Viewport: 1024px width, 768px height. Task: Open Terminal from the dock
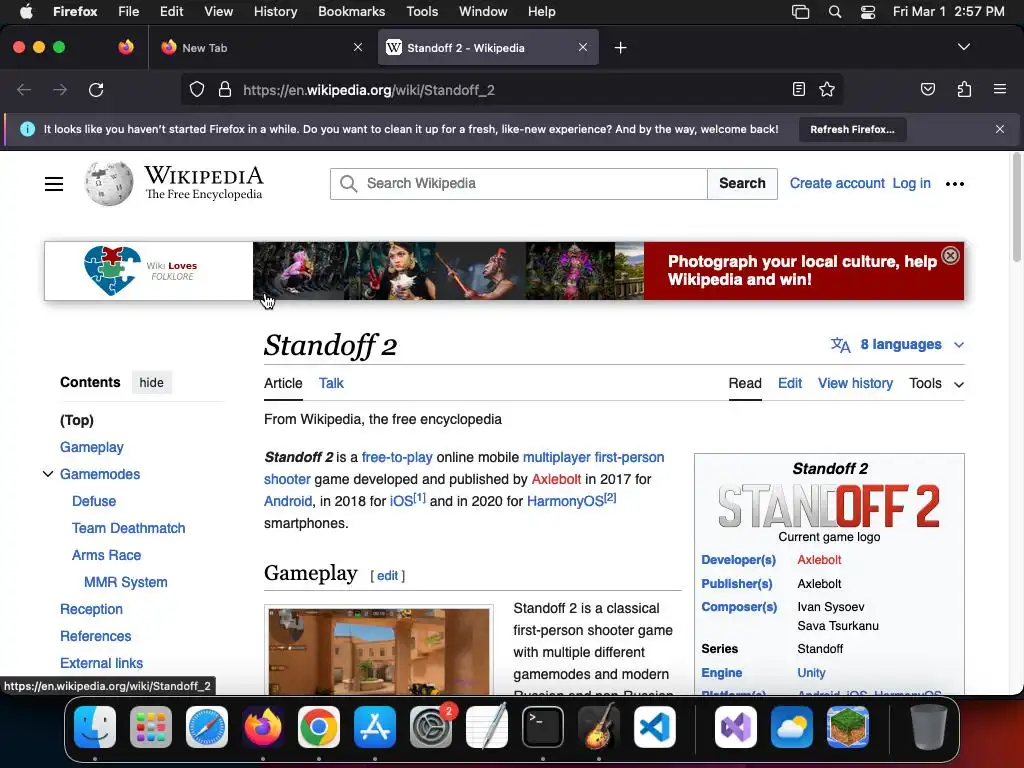543,727
